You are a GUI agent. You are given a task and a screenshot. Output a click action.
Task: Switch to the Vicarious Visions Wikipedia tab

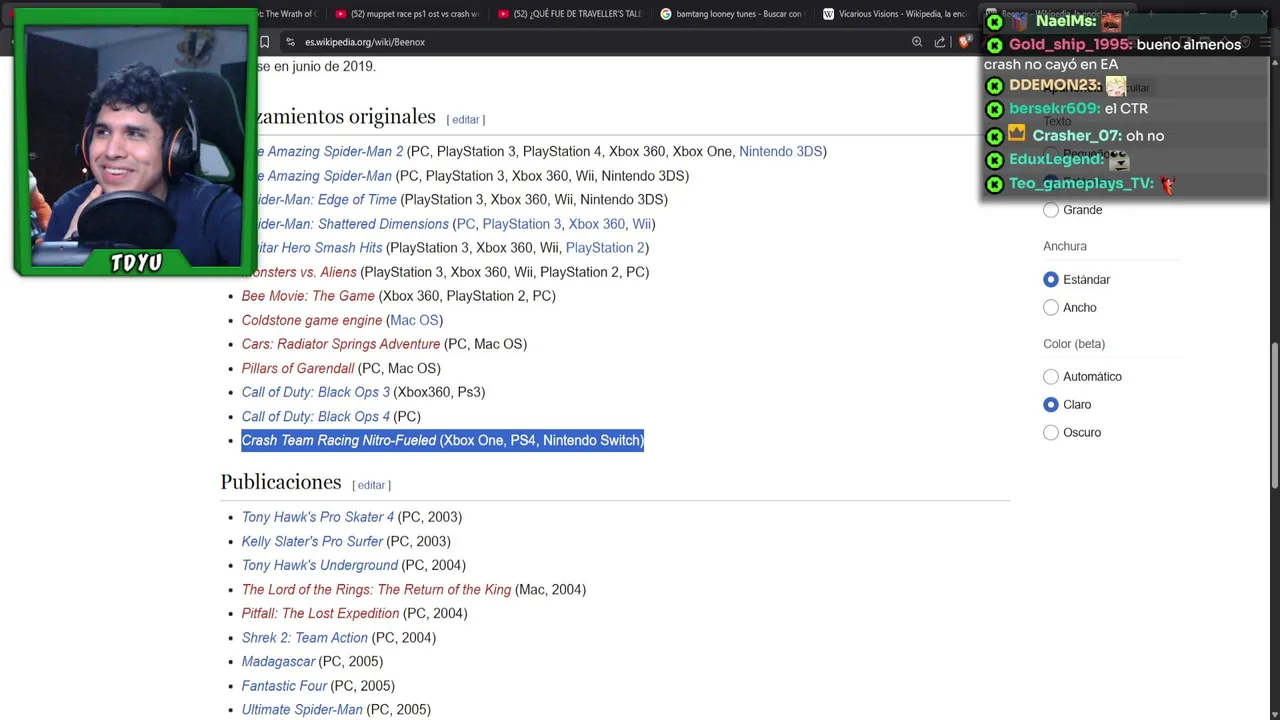[x=894, y=14]
